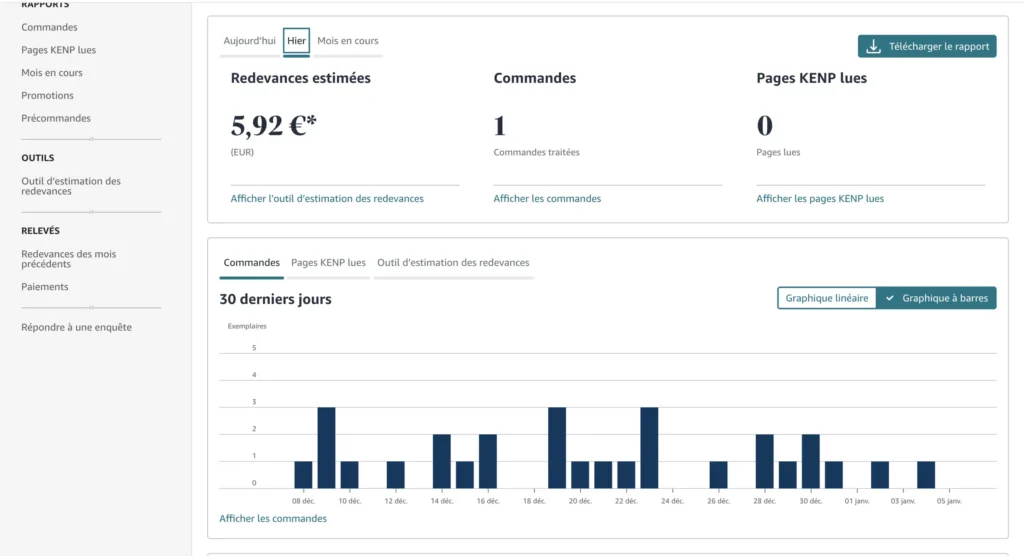The height and width of the screenshot is (556, 1024).
Task: Click the checkmark icon on Graphique à barres
Action: 889,298
